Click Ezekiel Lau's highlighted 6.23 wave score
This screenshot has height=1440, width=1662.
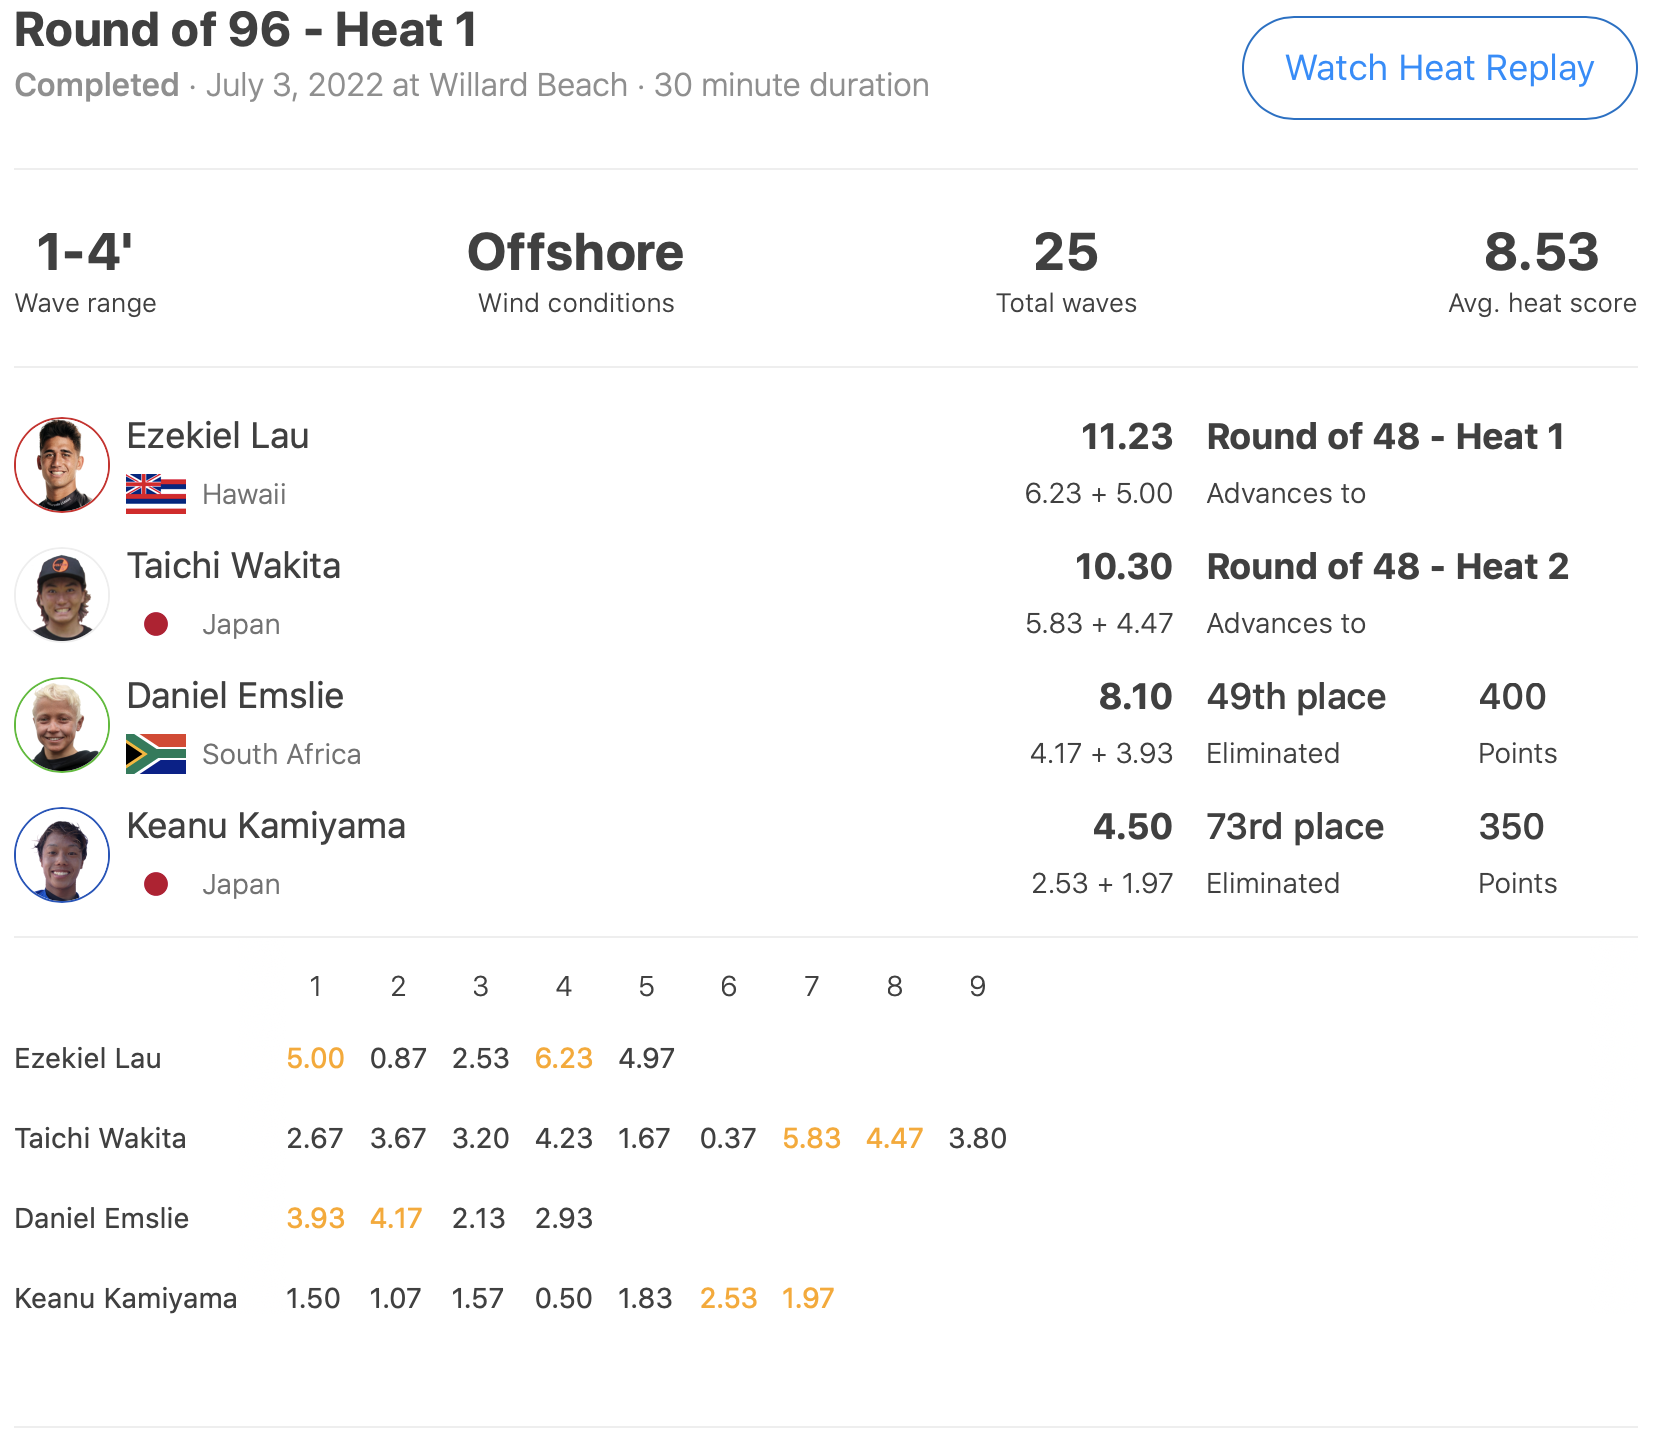pos(564,1058)
